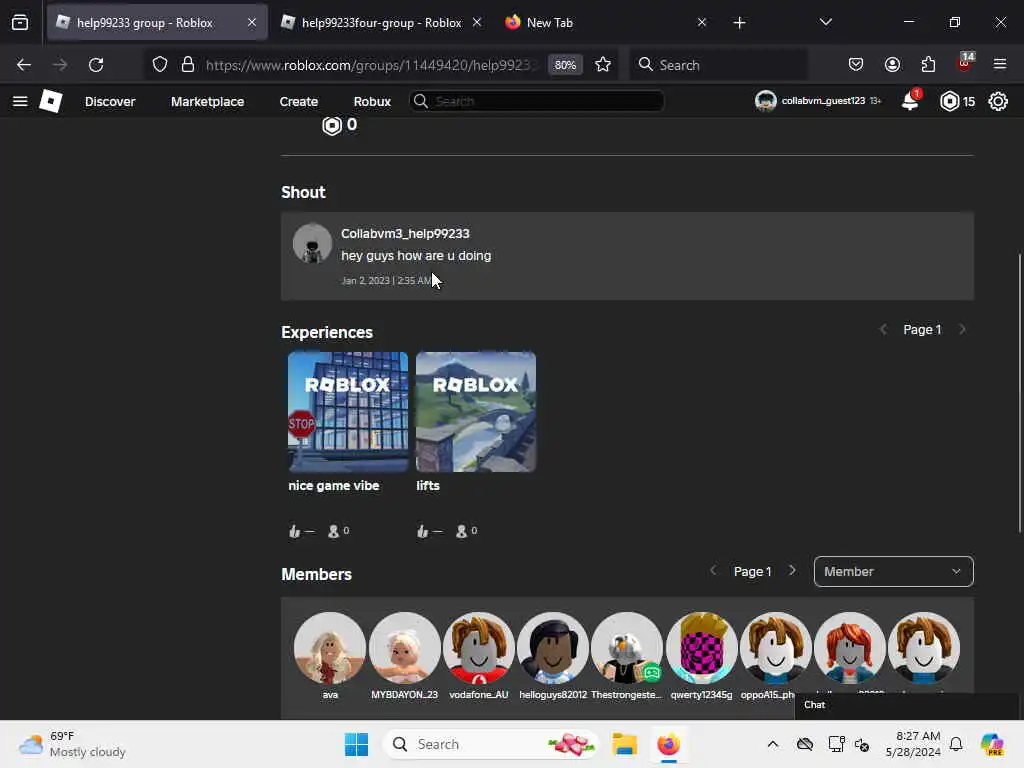This screenshot has height=768, width=1024.
Task: Click the shout poster avatar image
Action: (x=312, y=244)
